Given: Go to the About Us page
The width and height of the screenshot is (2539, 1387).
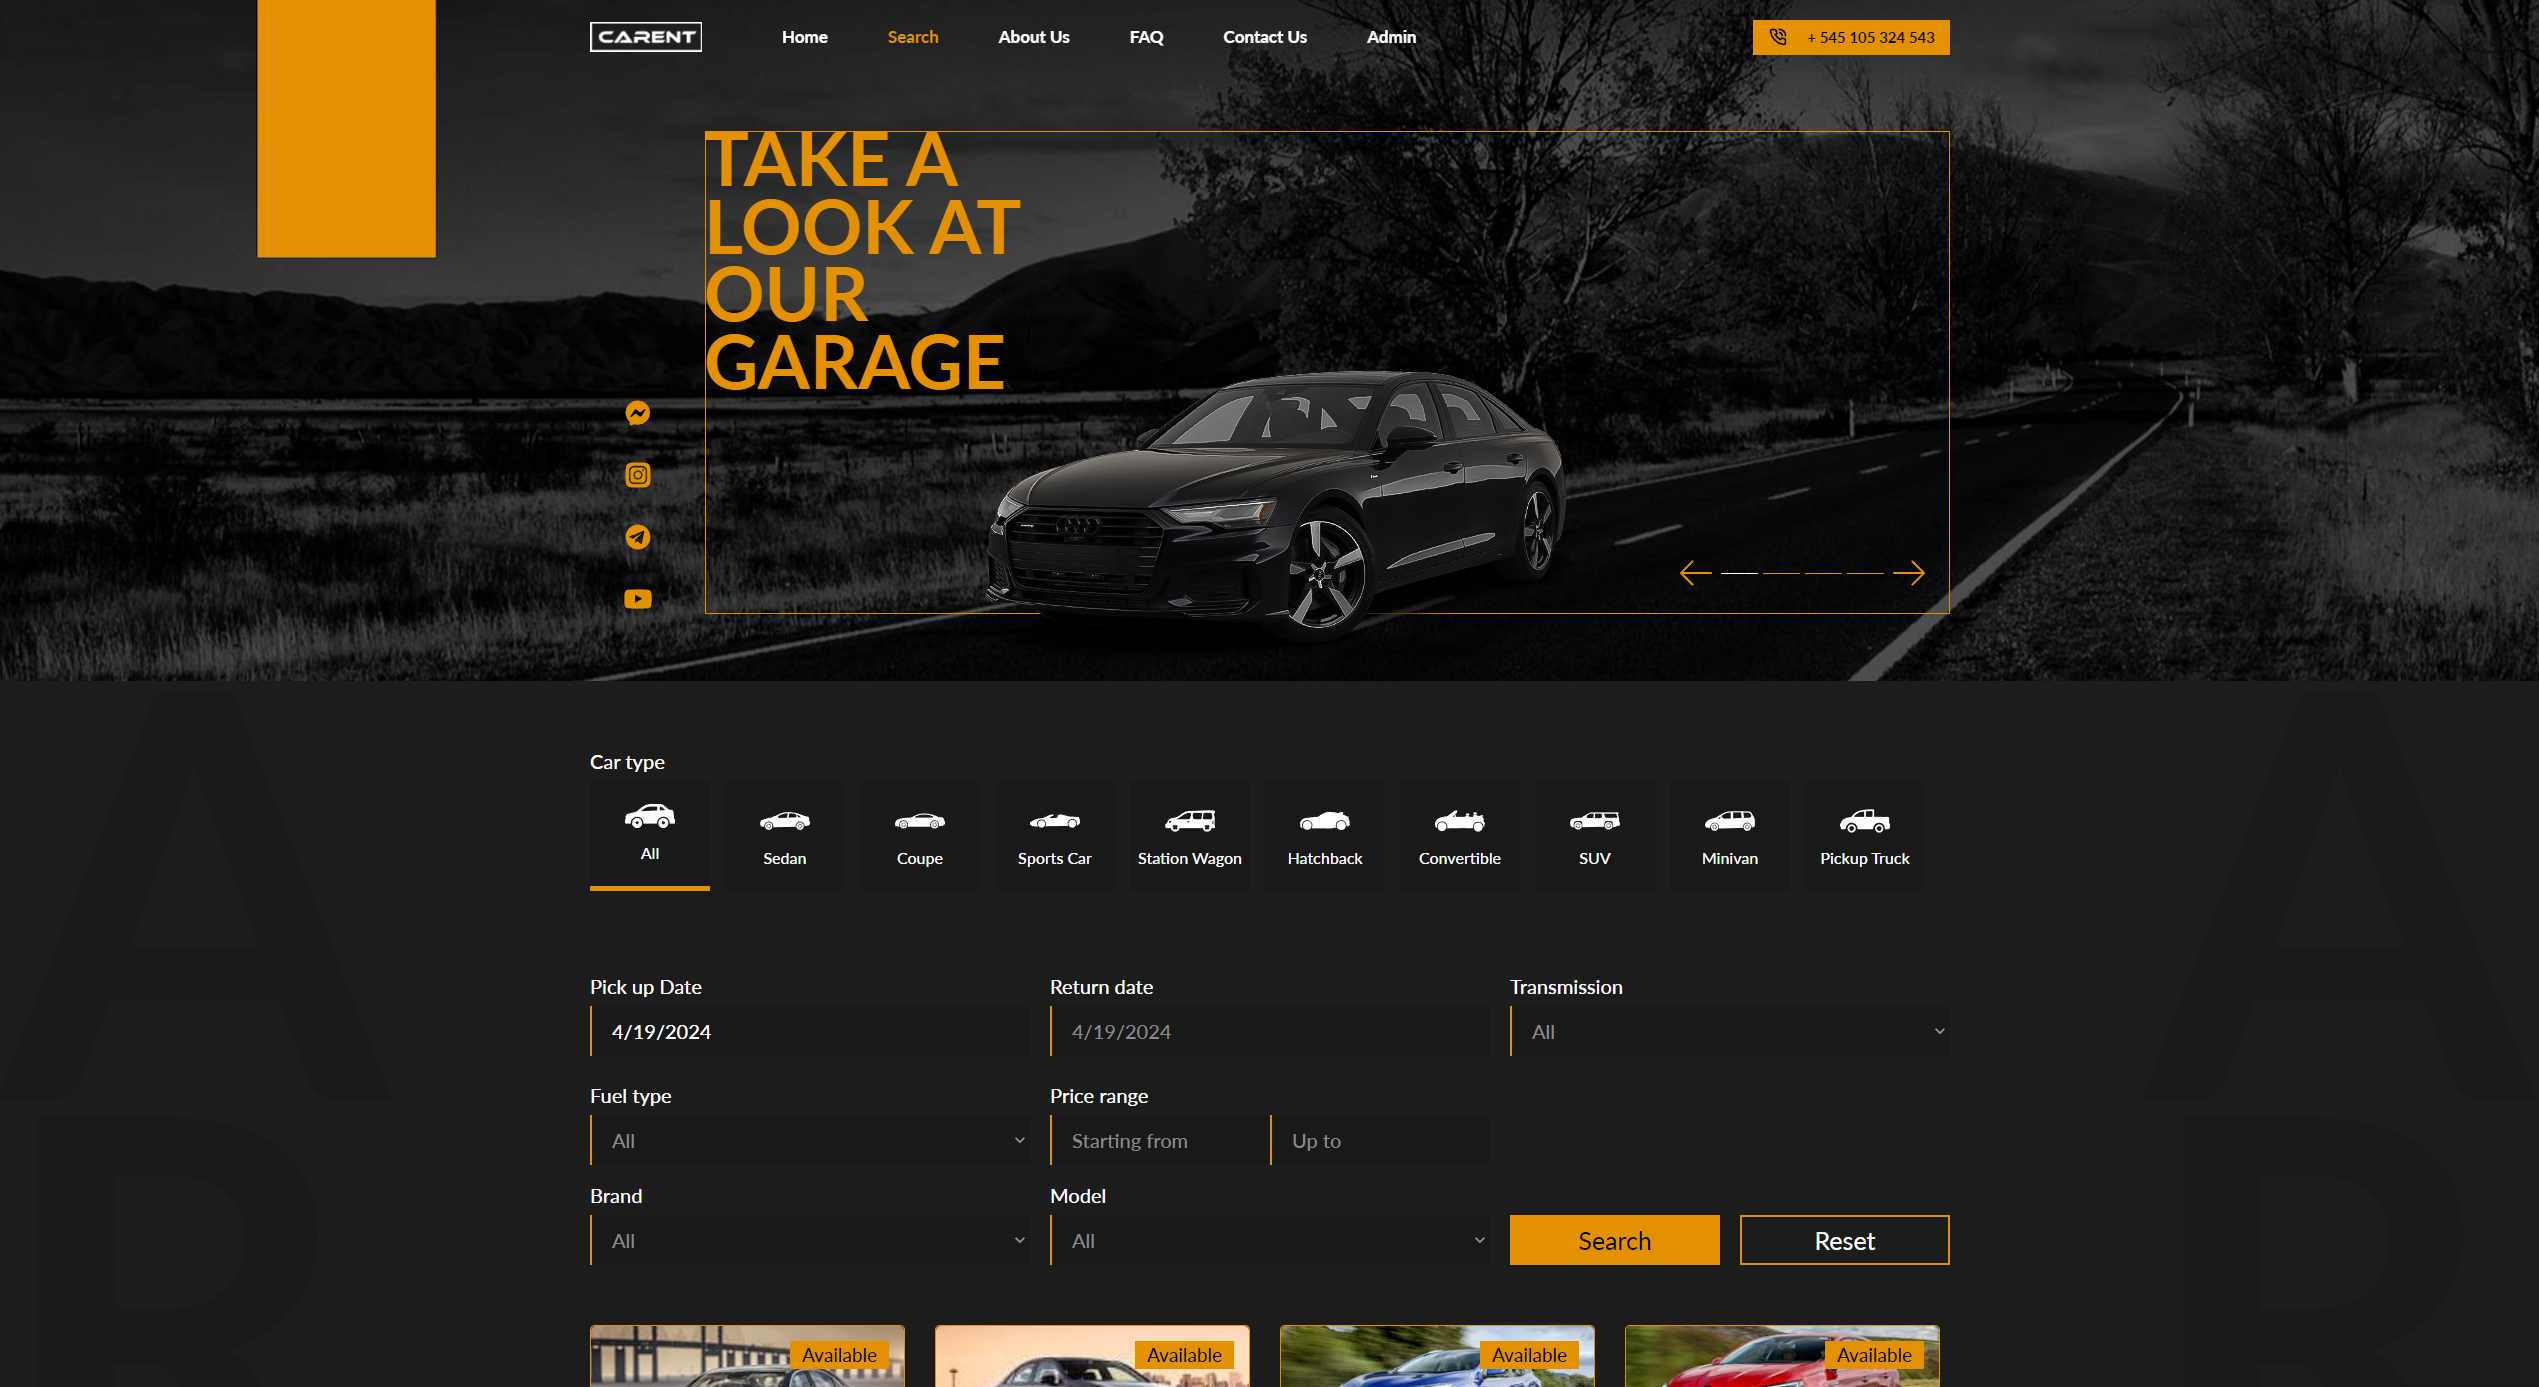Looking at the screenshot, I should point(1033,37).
